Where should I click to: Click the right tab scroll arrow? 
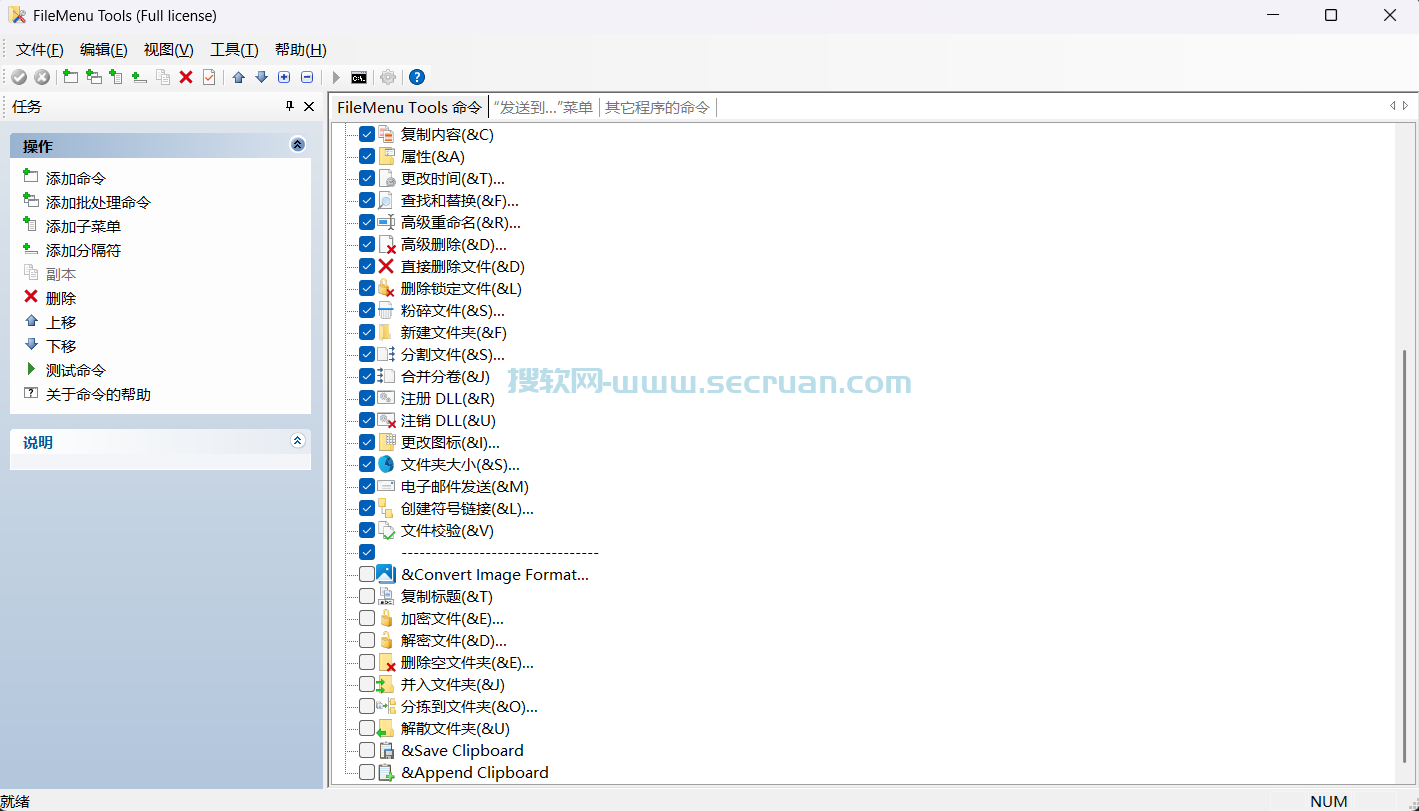[1405, 106]
